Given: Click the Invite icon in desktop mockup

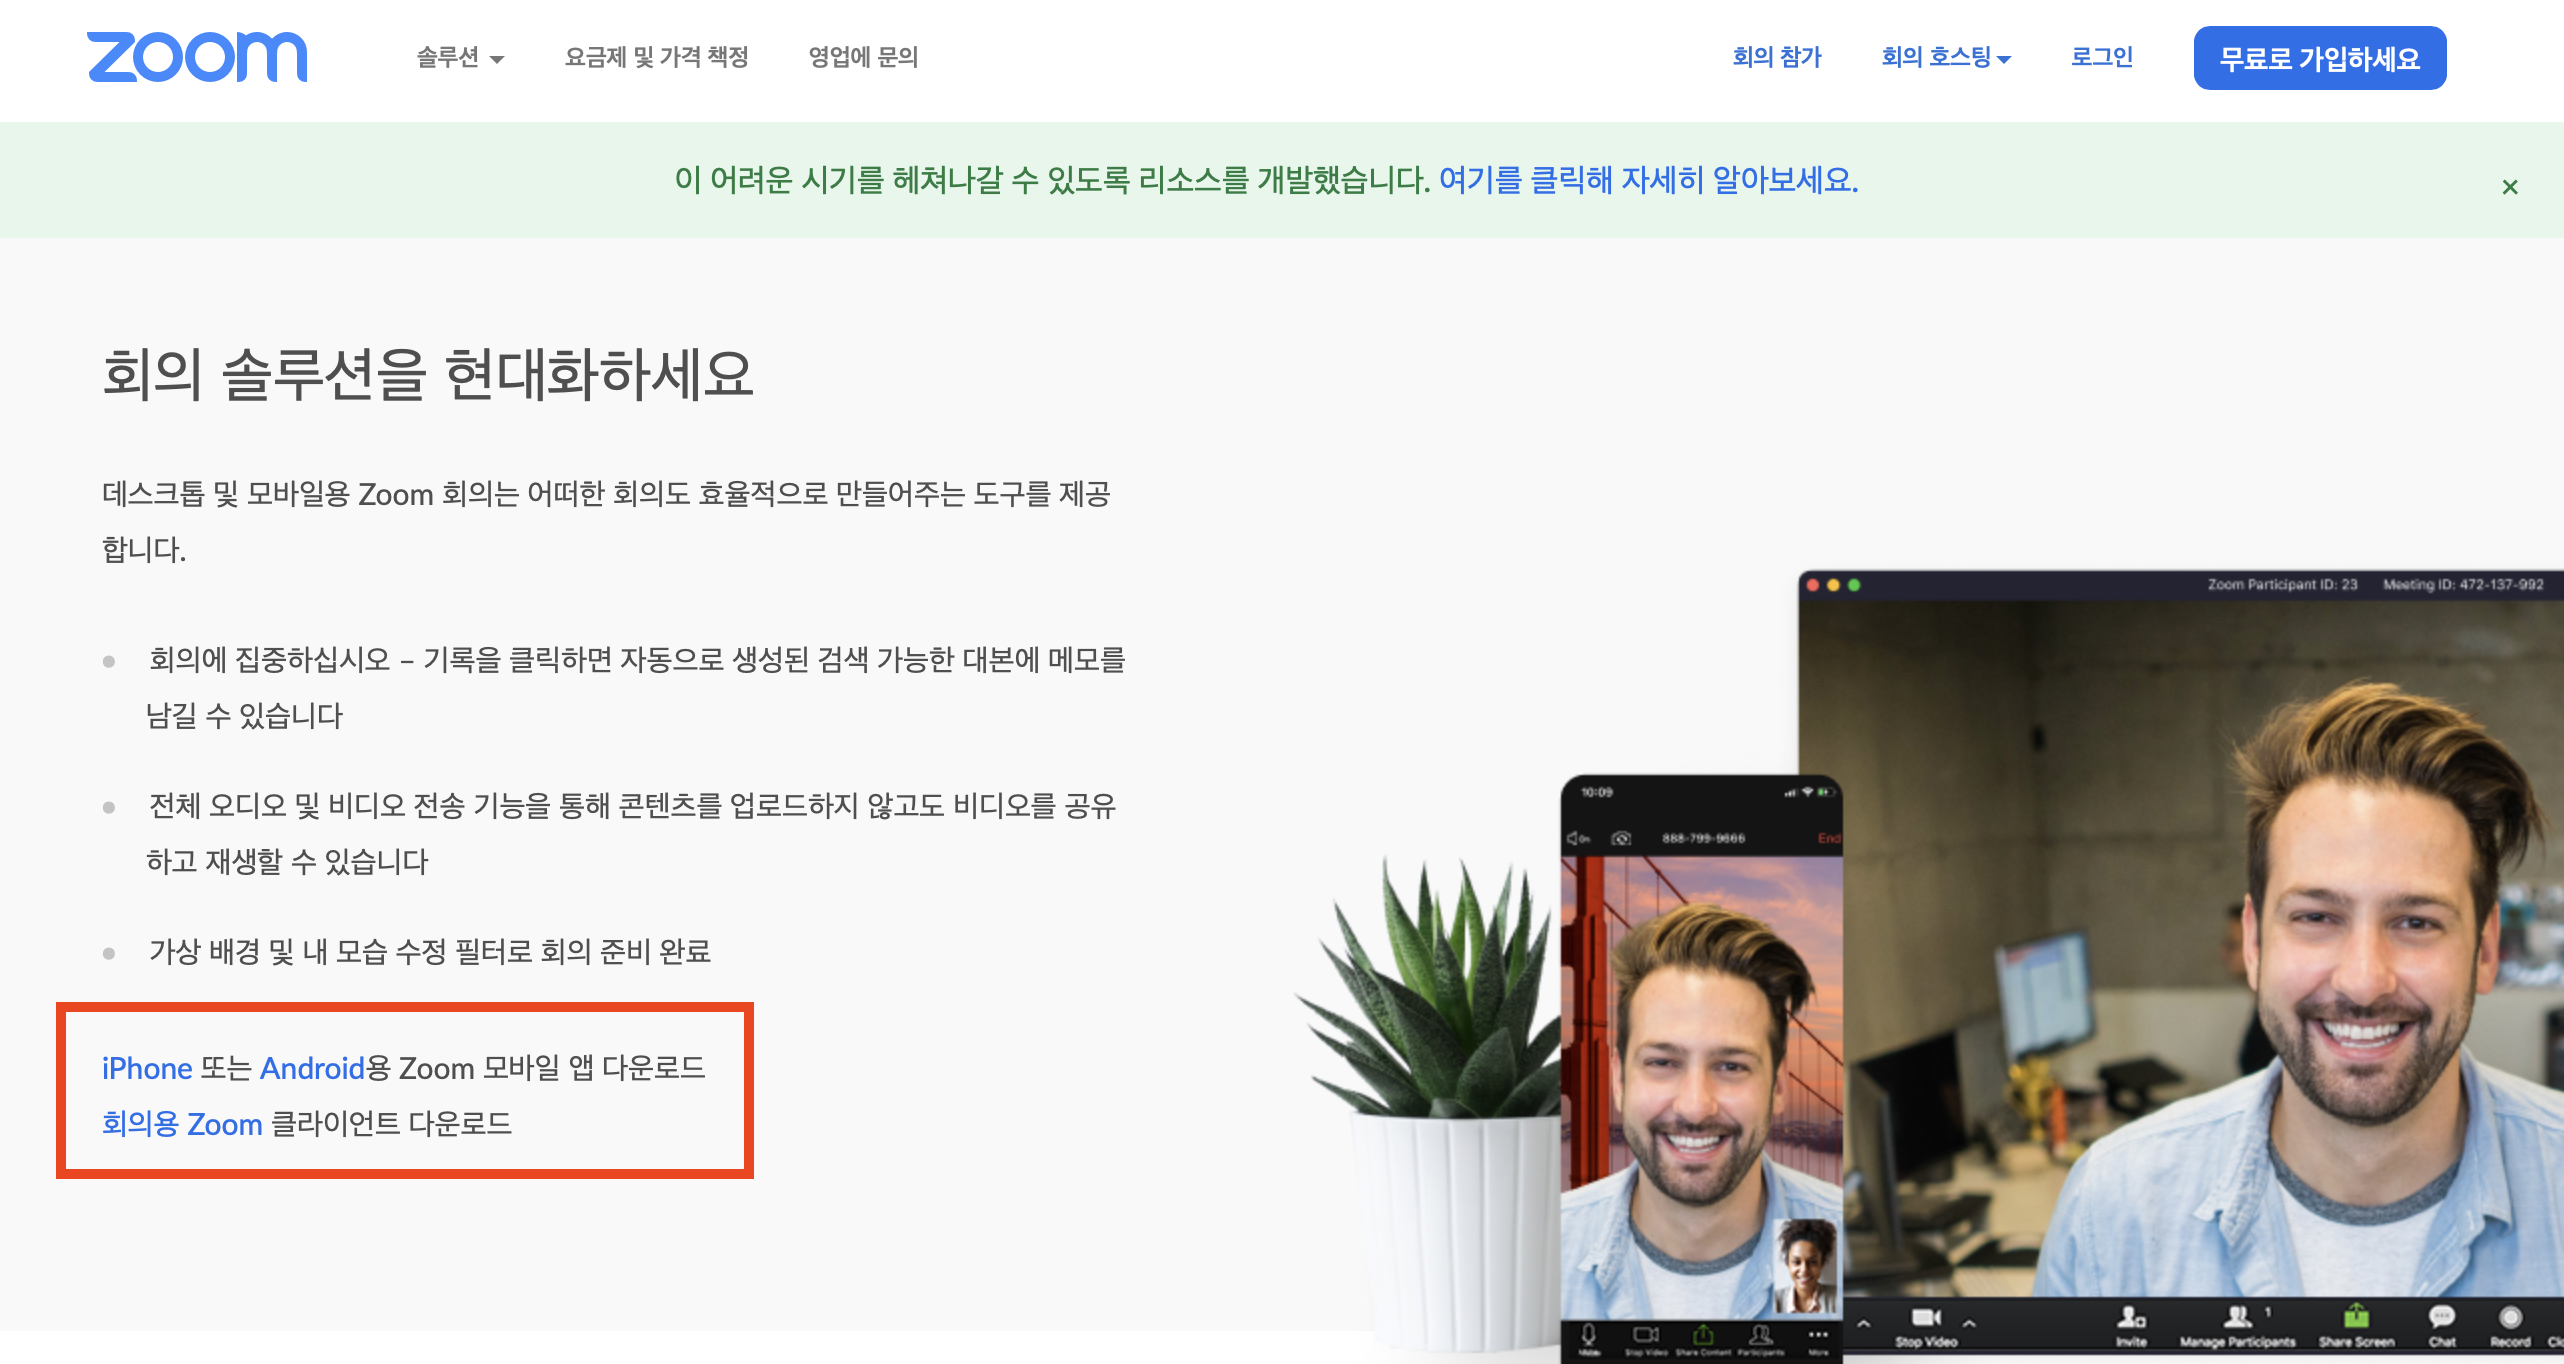Looking at the screenshot, I should point(2130,1318).
